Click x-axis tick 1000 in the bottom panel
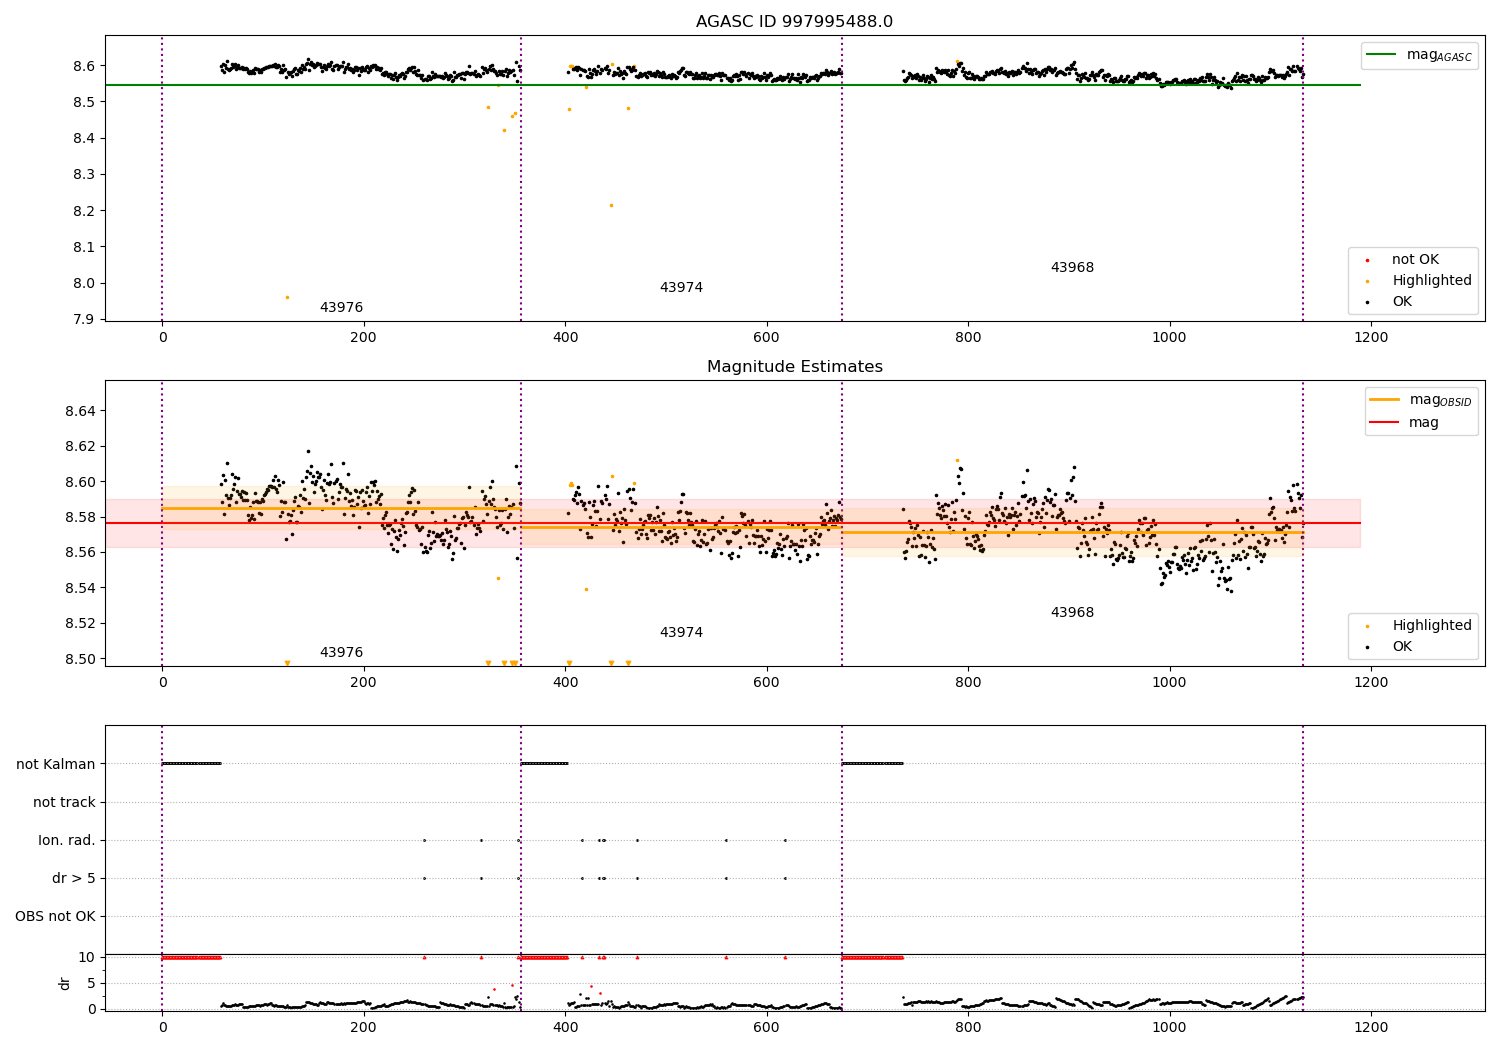This screenshot has height=1050, width=1500. 1169,1028
